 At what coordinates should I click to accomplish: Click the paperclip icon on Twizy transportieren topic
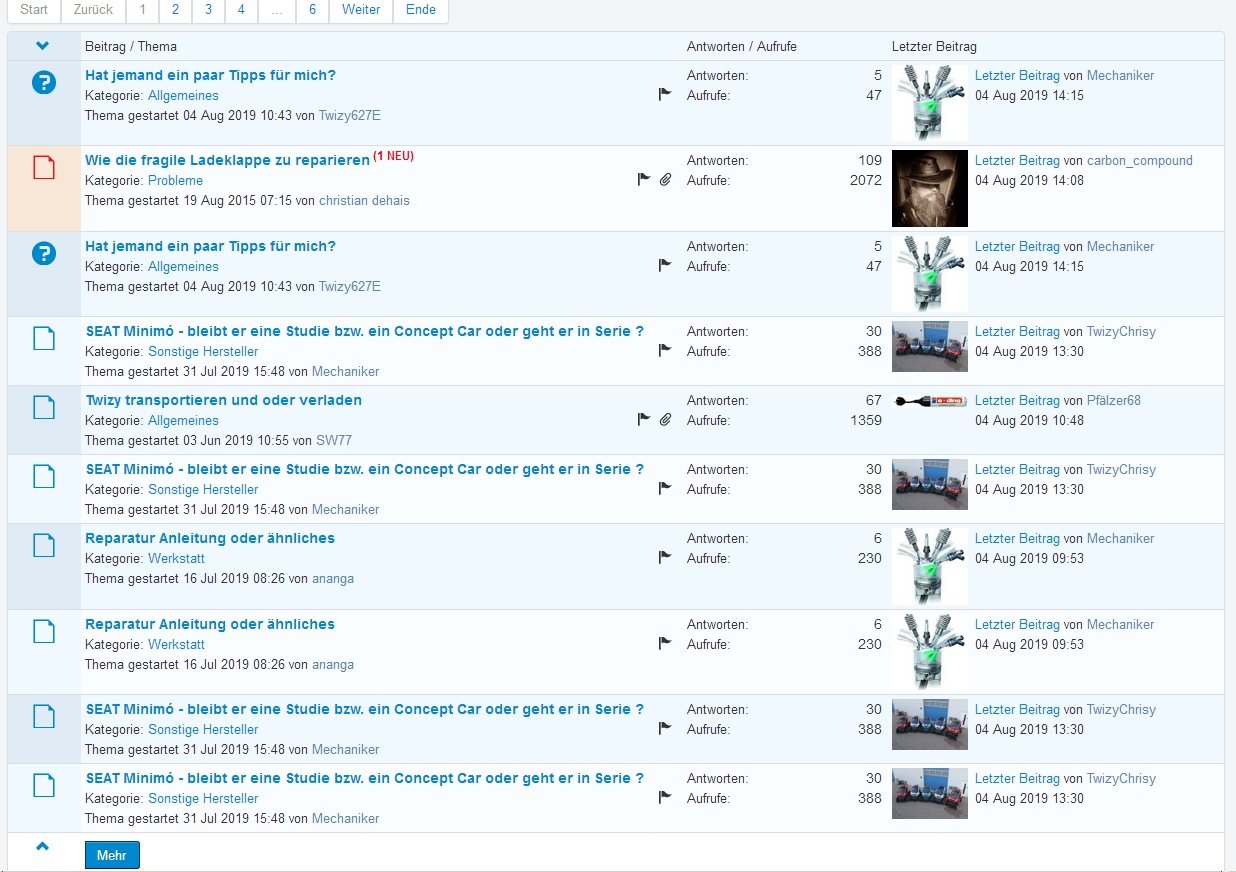(x=666, y=420)
